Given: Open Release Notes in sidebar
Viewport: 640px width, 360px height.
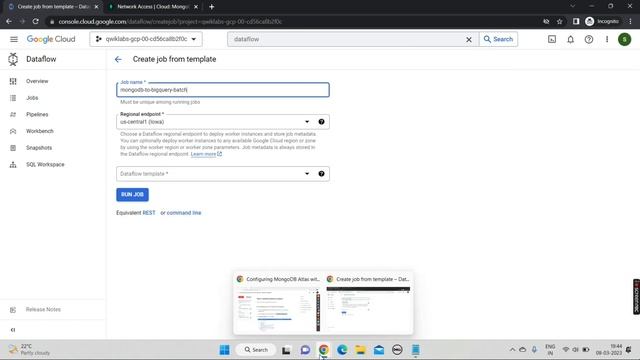Looking at the screenshot, I should 43,309.
